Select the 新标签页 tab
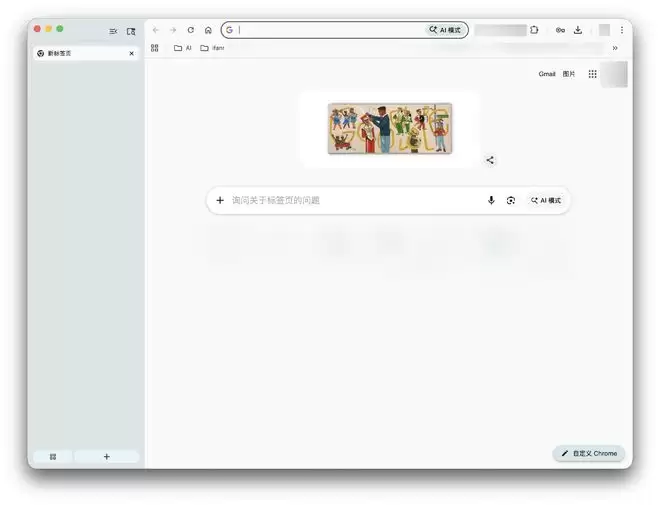This screenshot has height=505, width=660. tap(80, 53)
